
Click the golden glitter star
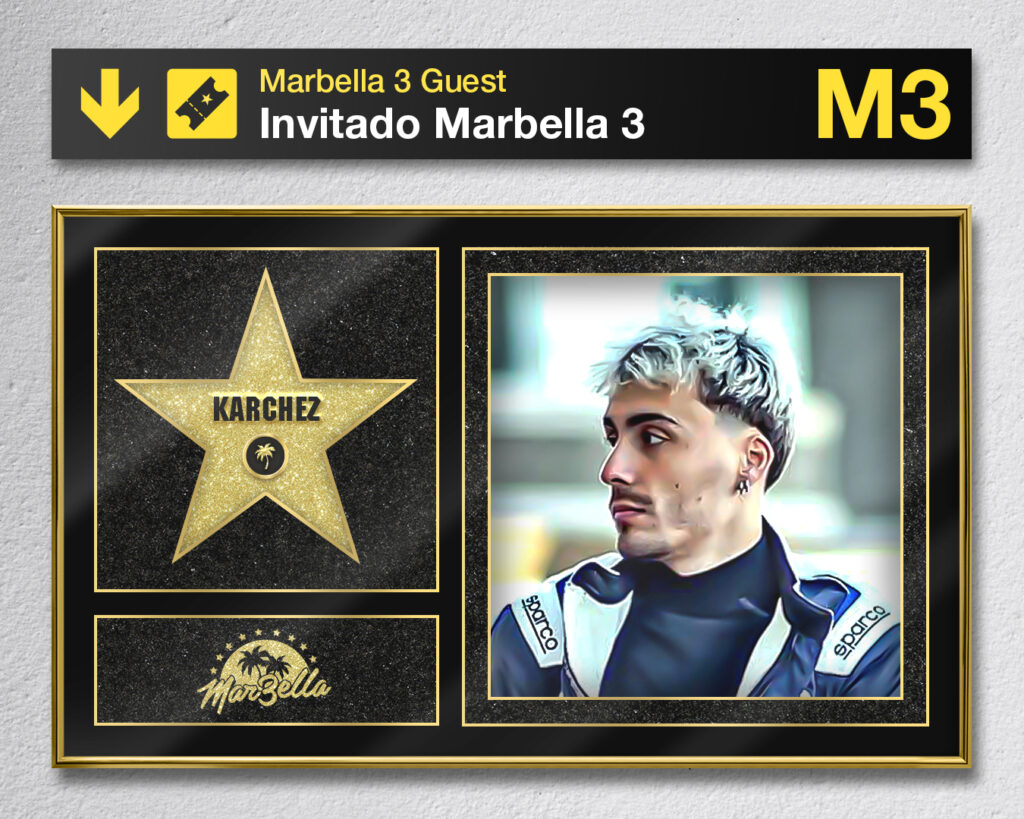tap(265, 418)
